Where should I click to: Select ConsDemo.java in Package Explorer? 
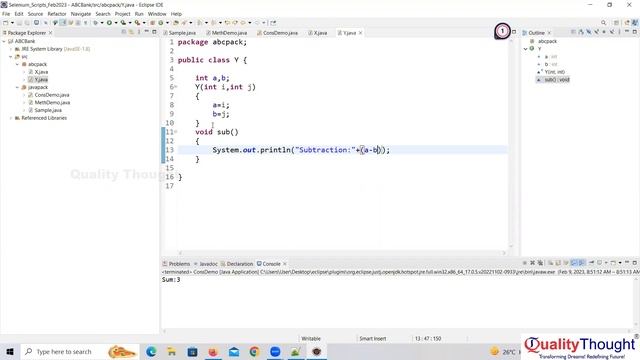tap(49, 95)
